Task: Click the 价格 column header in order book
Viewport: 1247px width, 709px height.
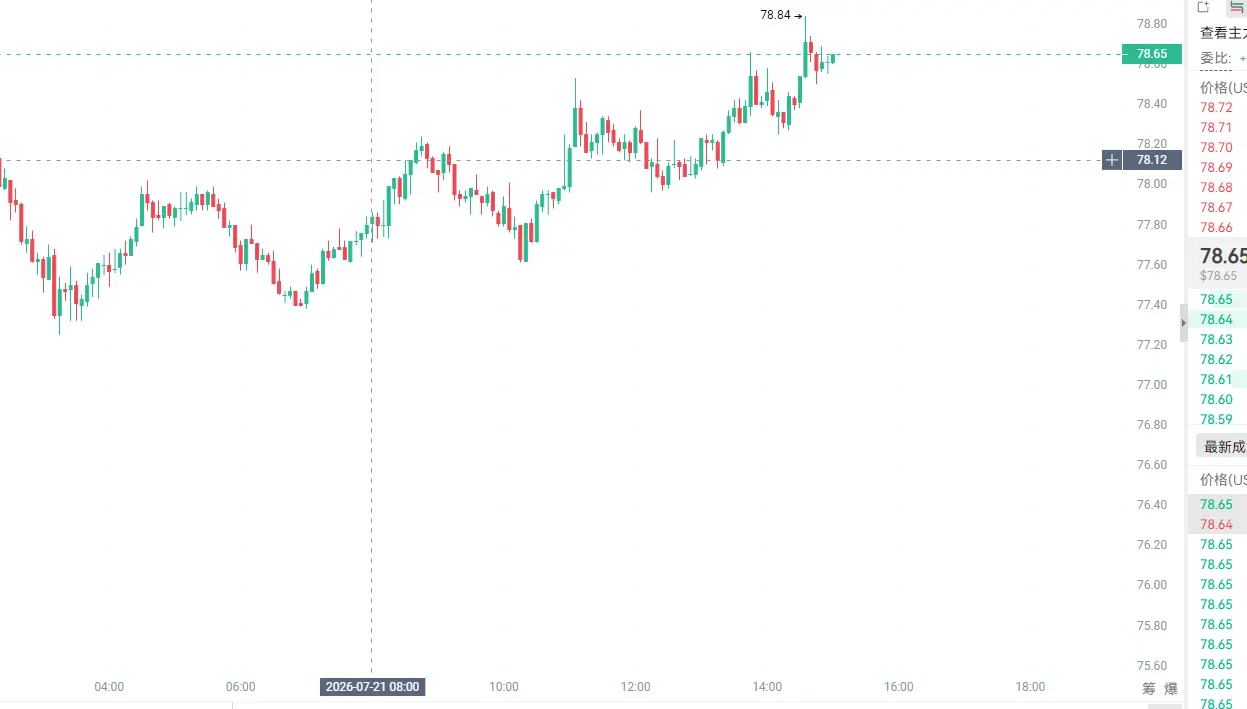Action: [x=1223, y=87]
